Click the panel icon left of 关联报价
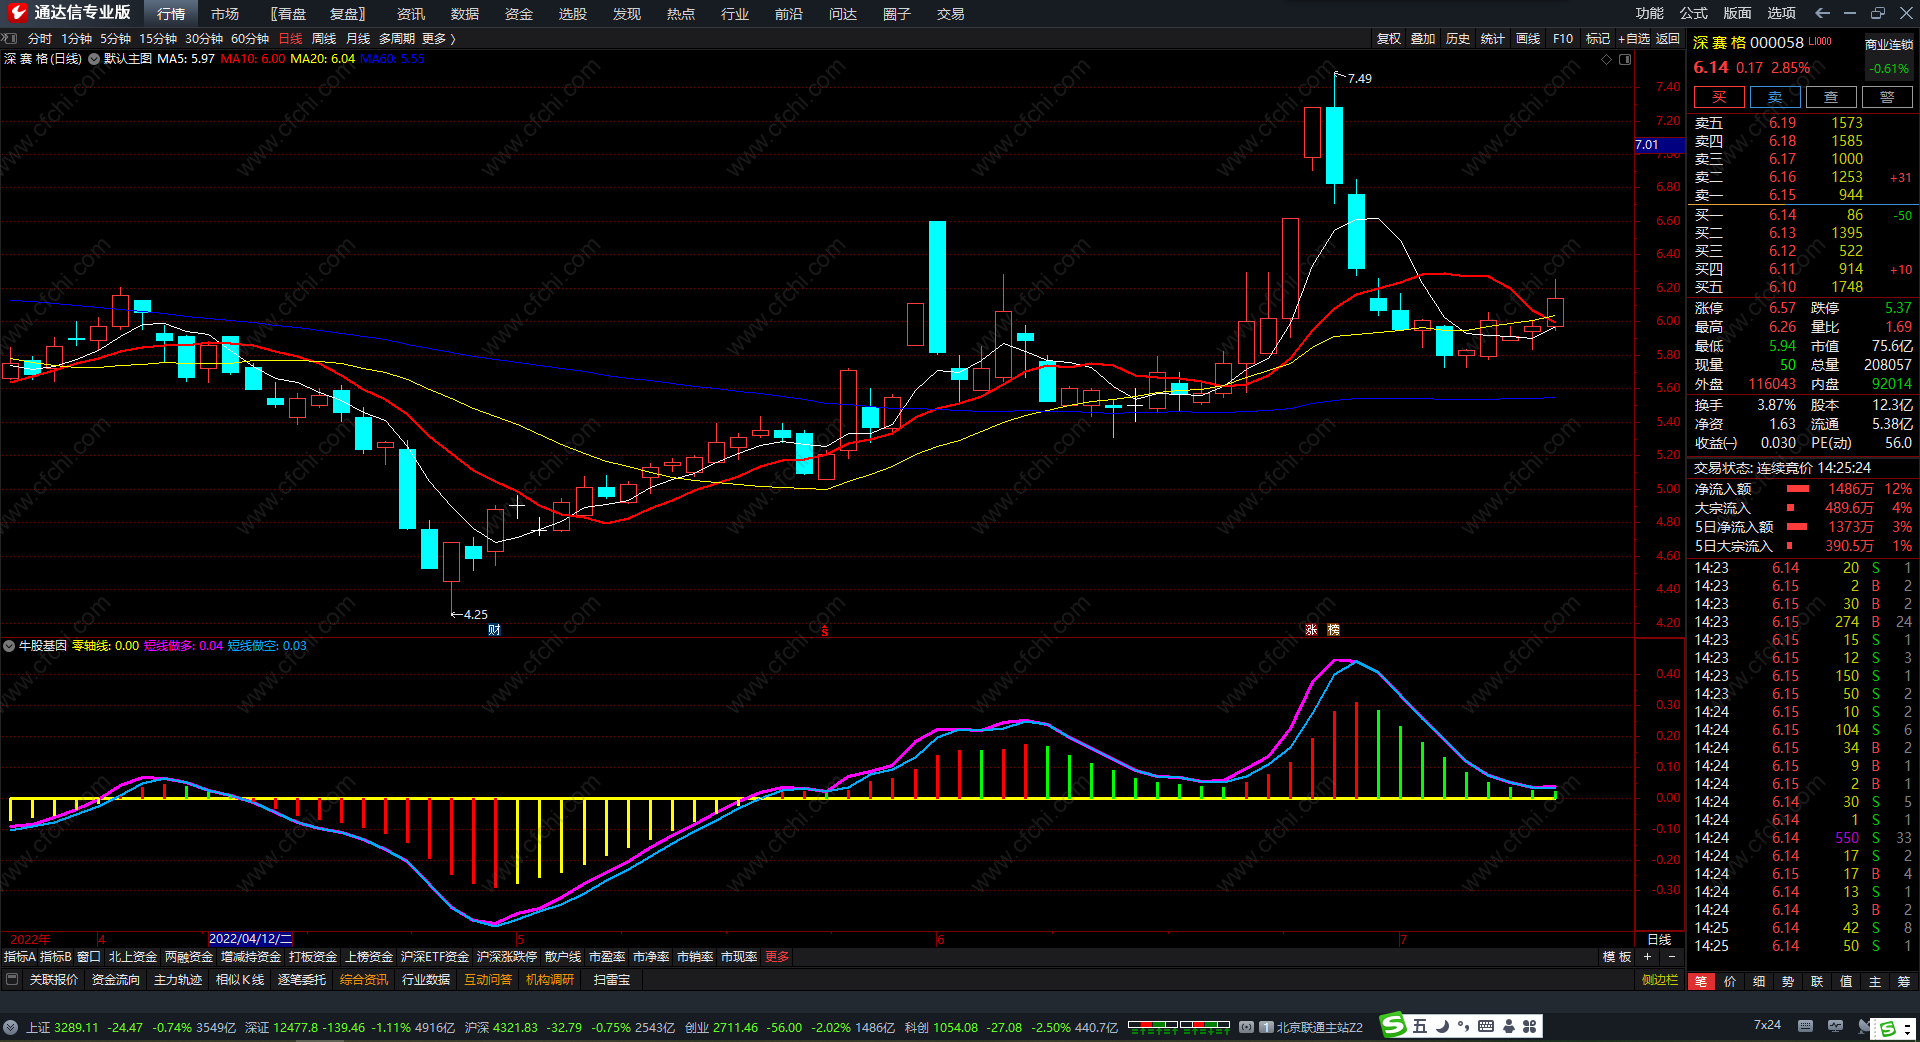Image resolution: width=1920 pixels, height=1042 pixels. 12,980
